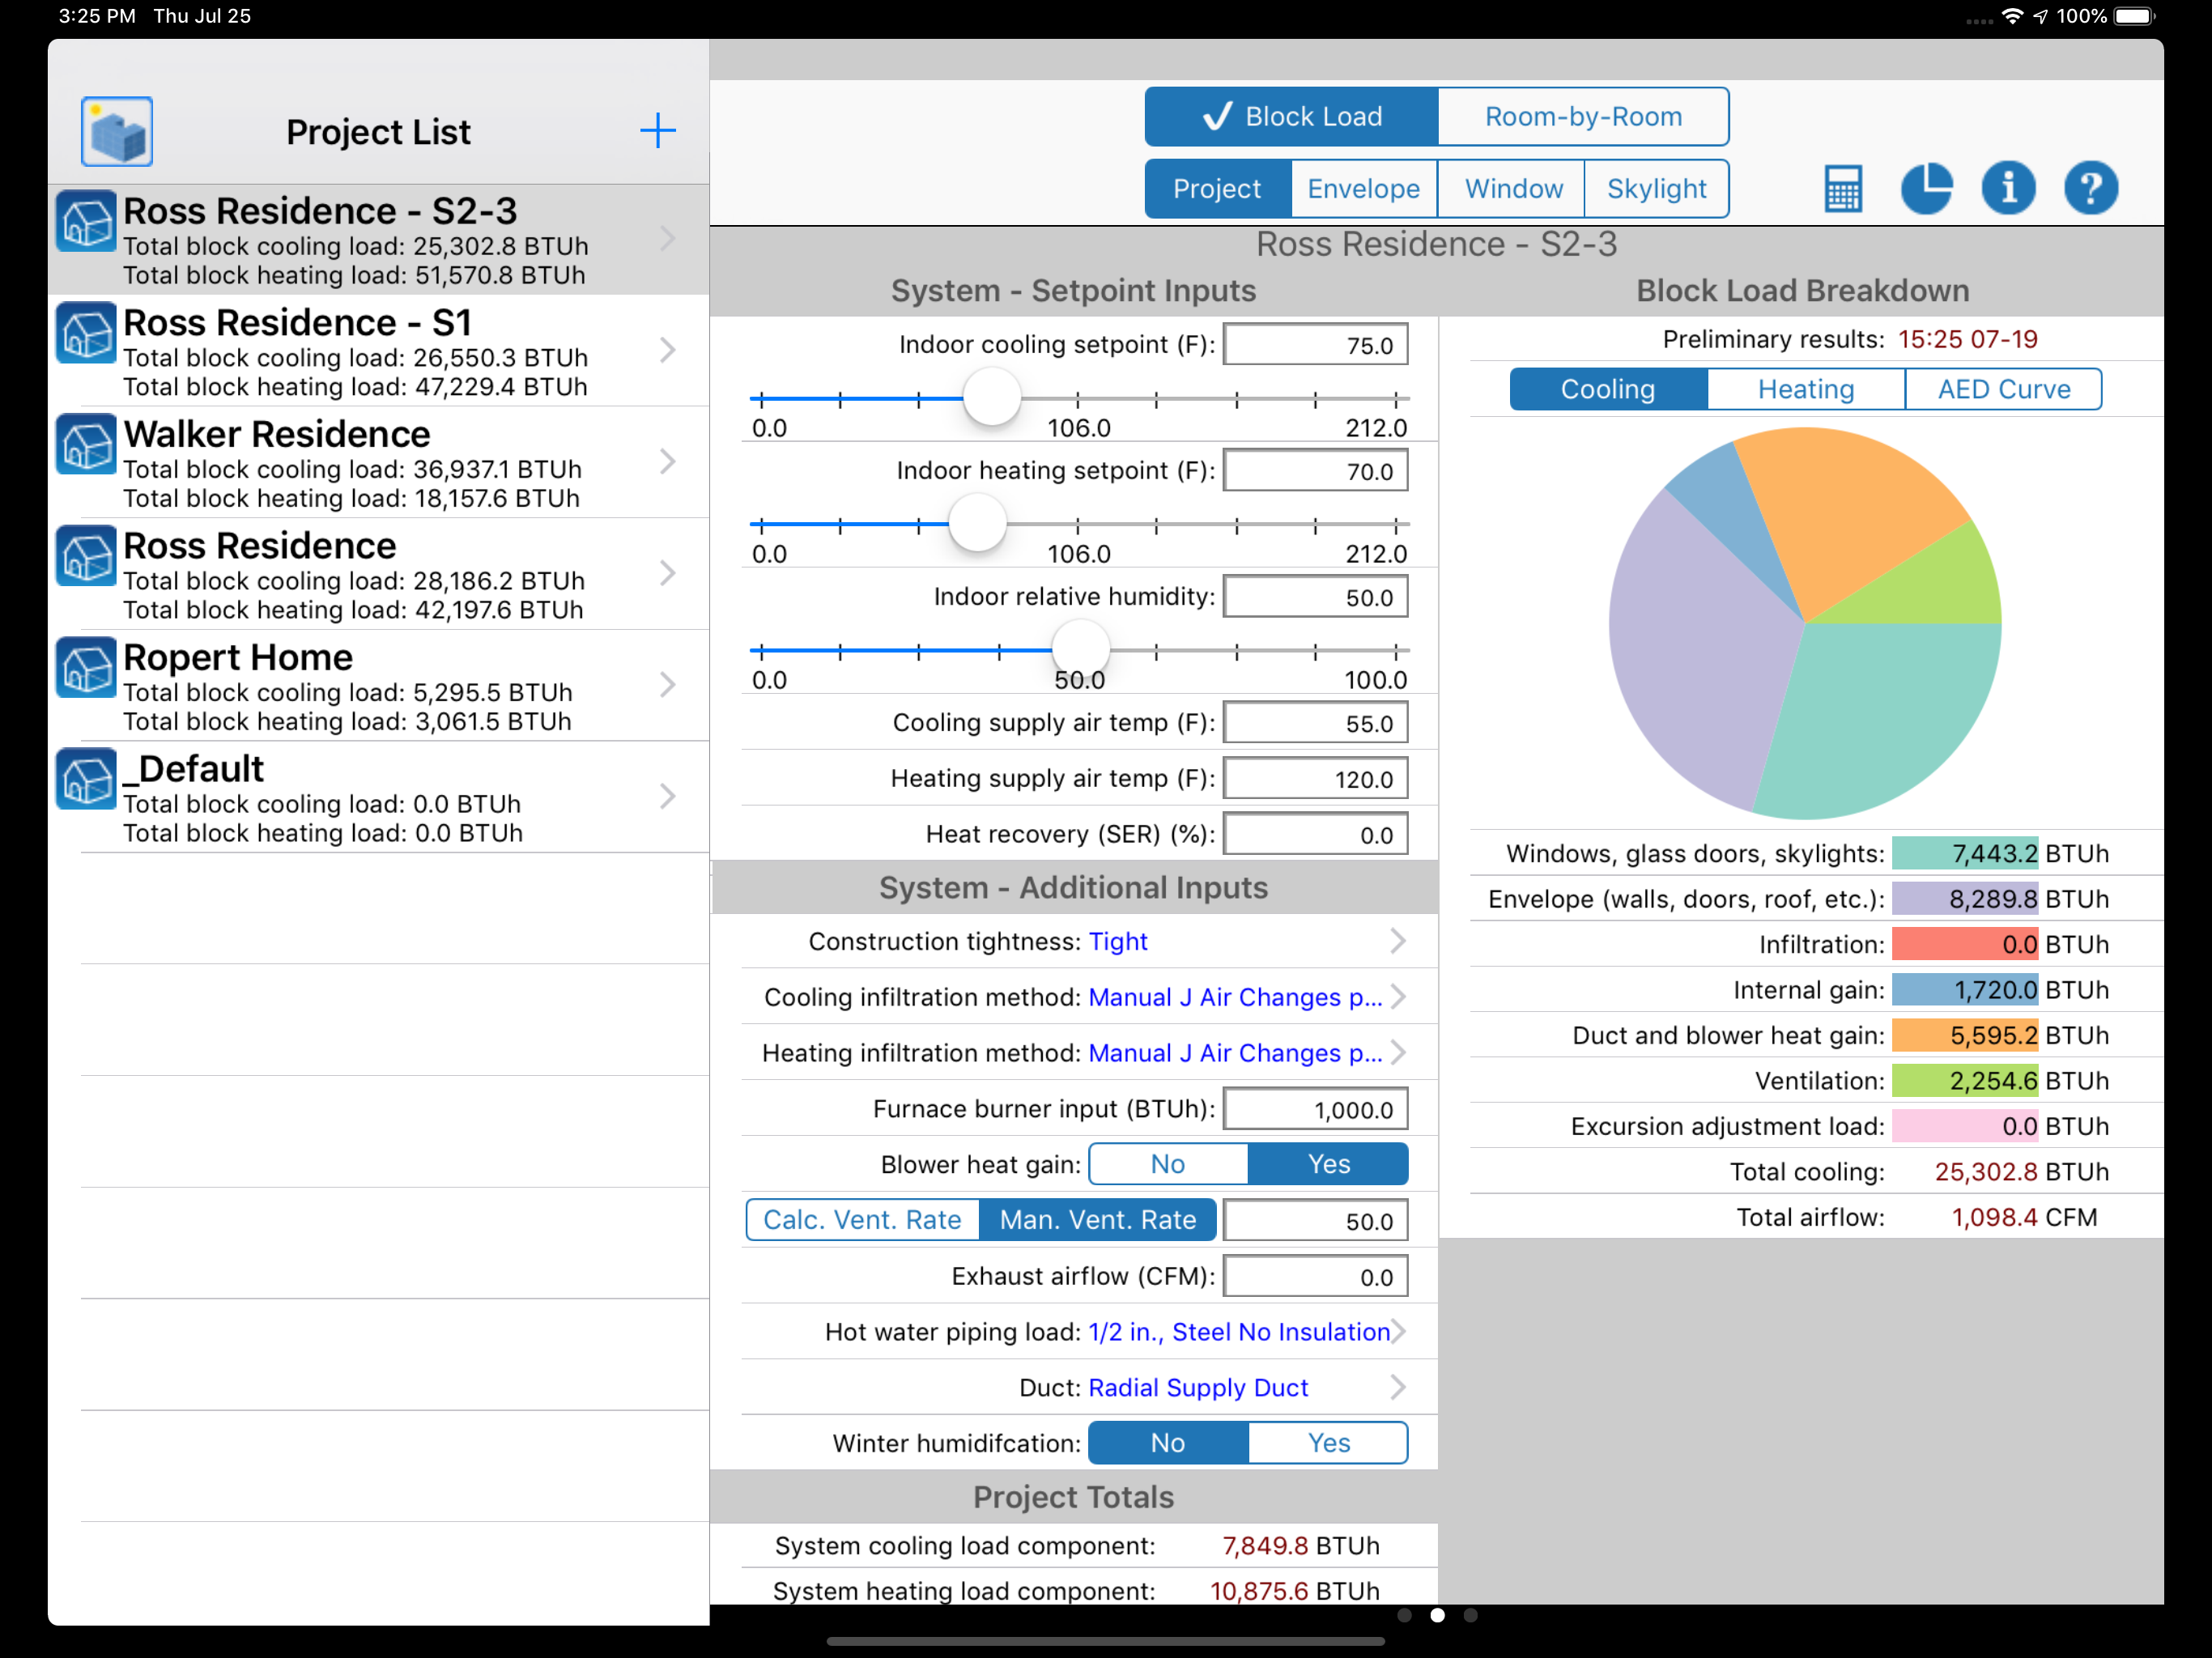Click the info (i) icon
The height and width of the screenshot is (1658, 2212).
tap(2008, 188)
